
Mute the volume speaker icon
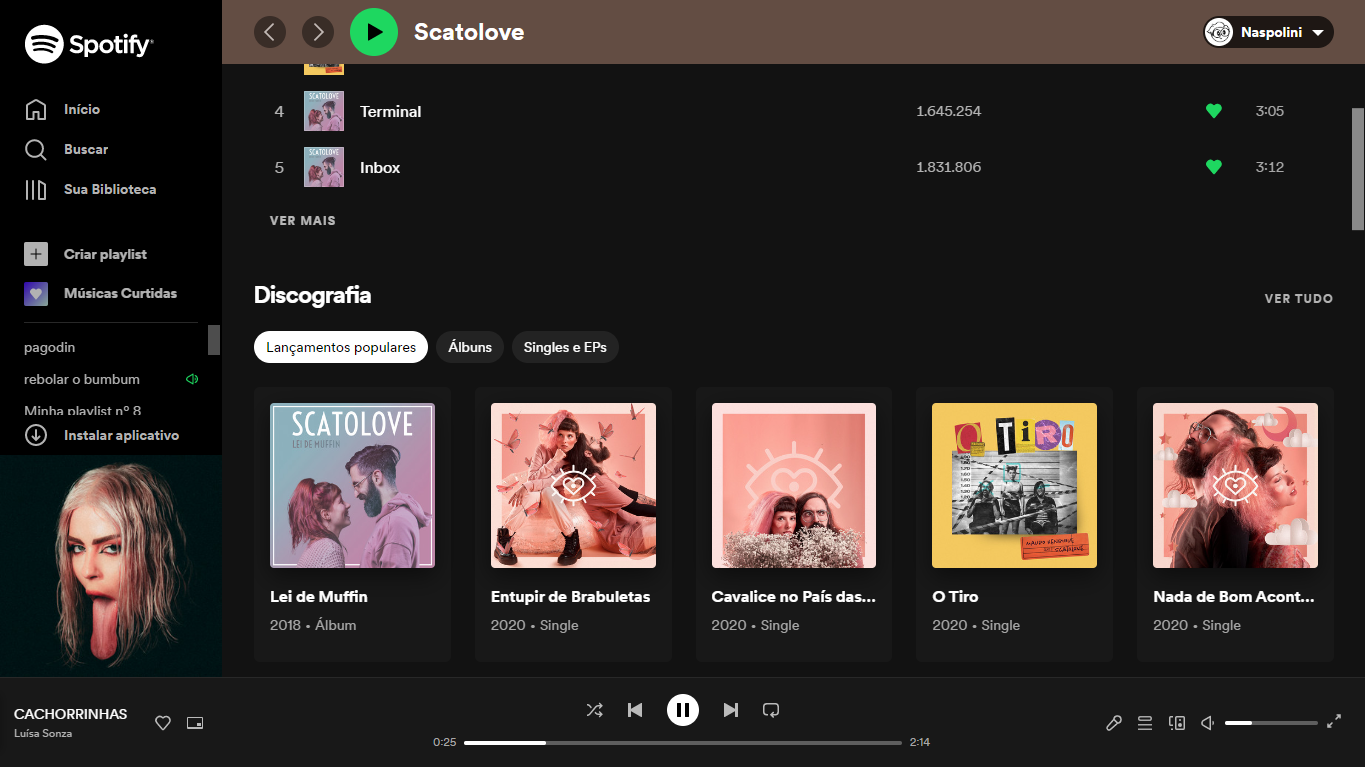(1207, 723)
